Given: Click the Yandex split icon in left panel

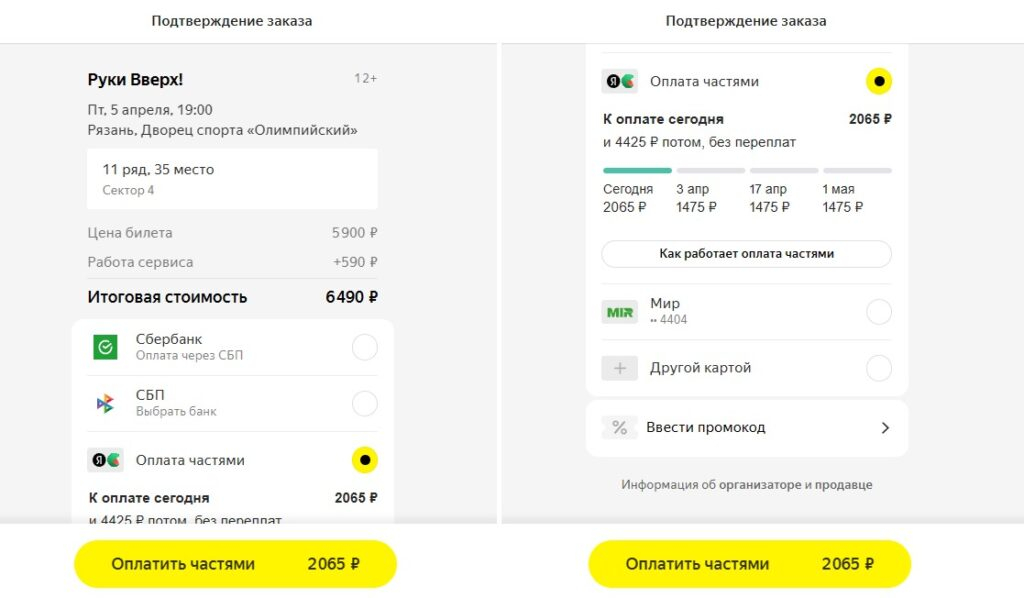Looking at the screenshot, I should [105, 460].
